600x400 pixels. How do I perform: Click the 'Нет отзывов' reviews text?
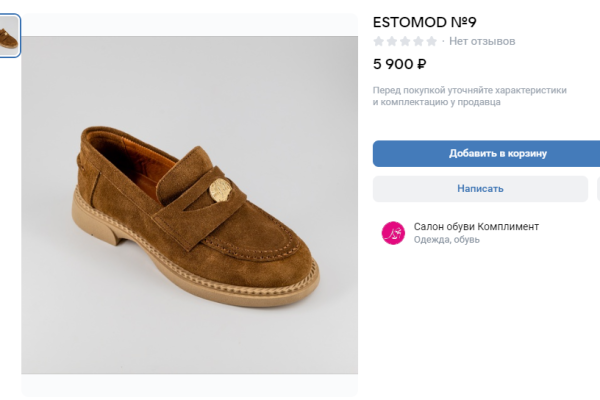pos(482,42)
